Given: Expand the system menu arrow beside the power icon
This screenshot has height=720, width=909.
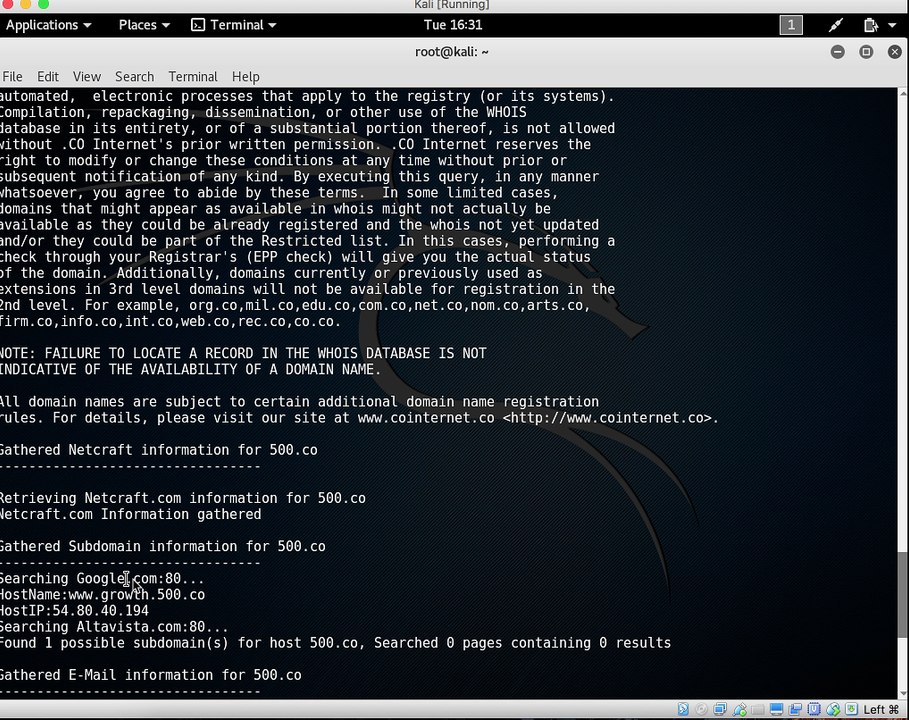Looking at the screenshot, I should tap(892, 25).
